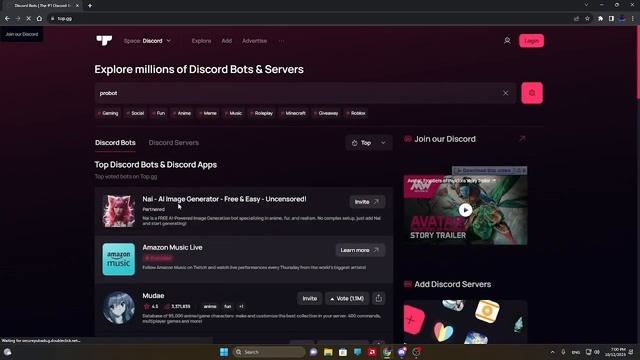Select the Anime tag chip

click(x=182, y=113)
